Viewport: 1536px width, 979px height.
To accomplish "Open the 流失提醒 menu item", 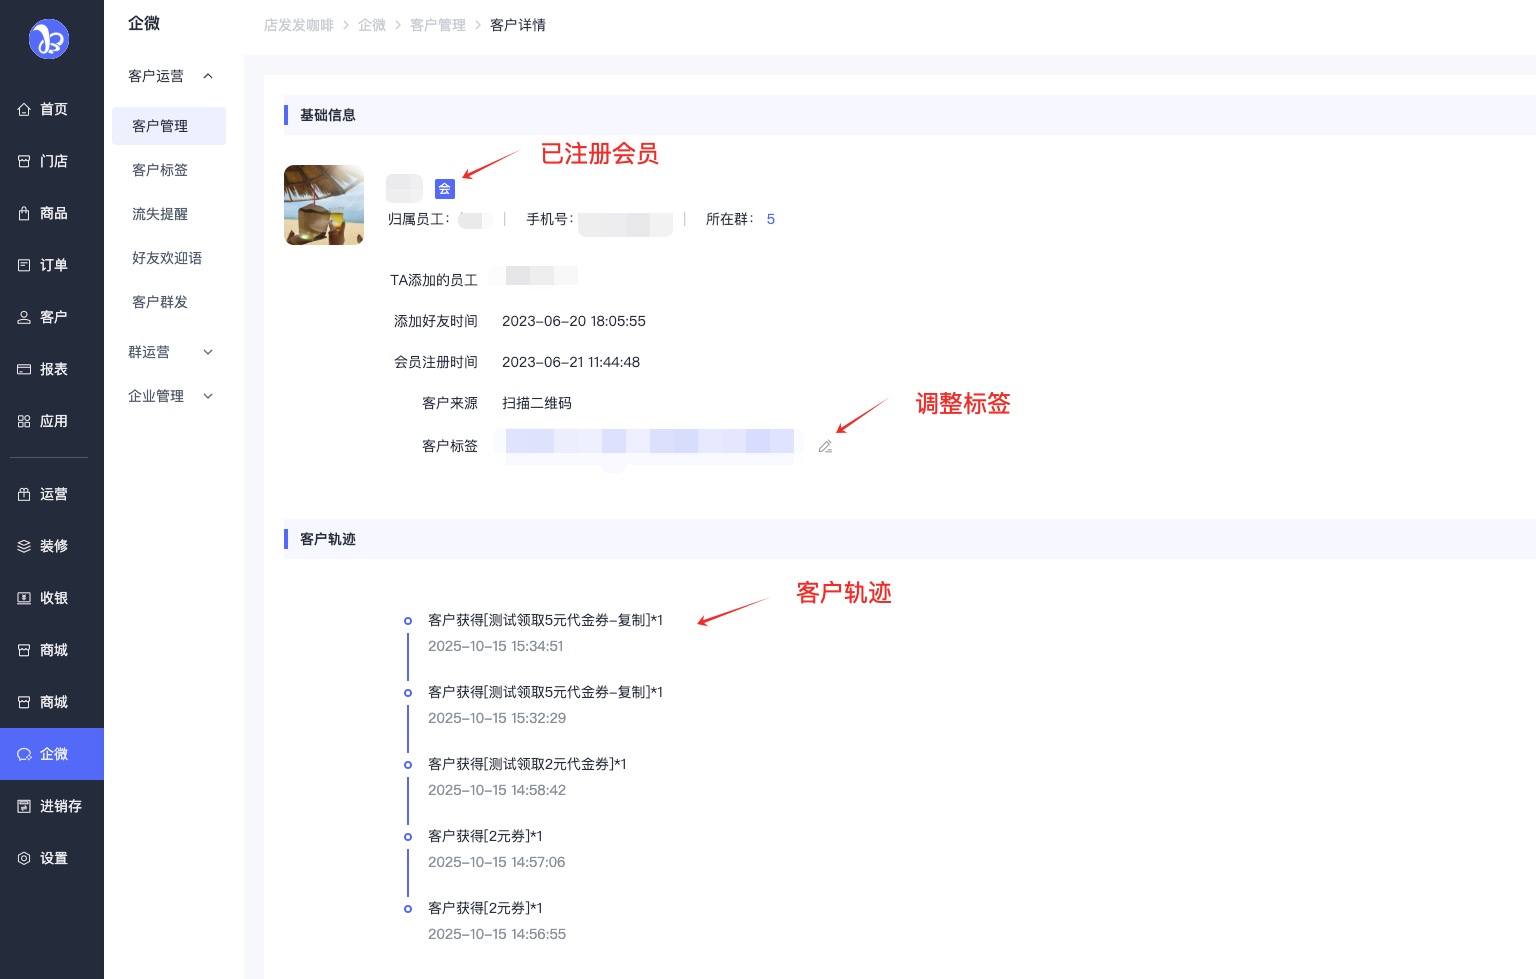I will (160, 214).
